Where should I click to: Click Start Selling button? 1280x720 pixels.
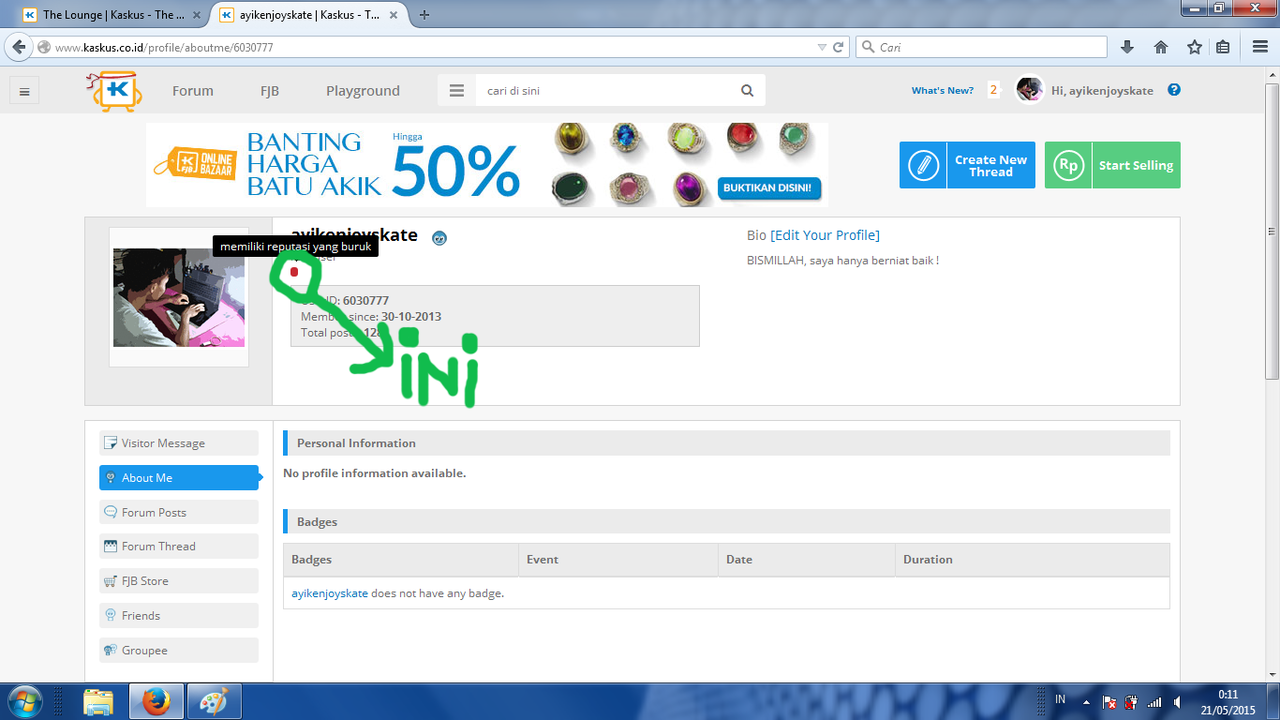[1112, 165]
